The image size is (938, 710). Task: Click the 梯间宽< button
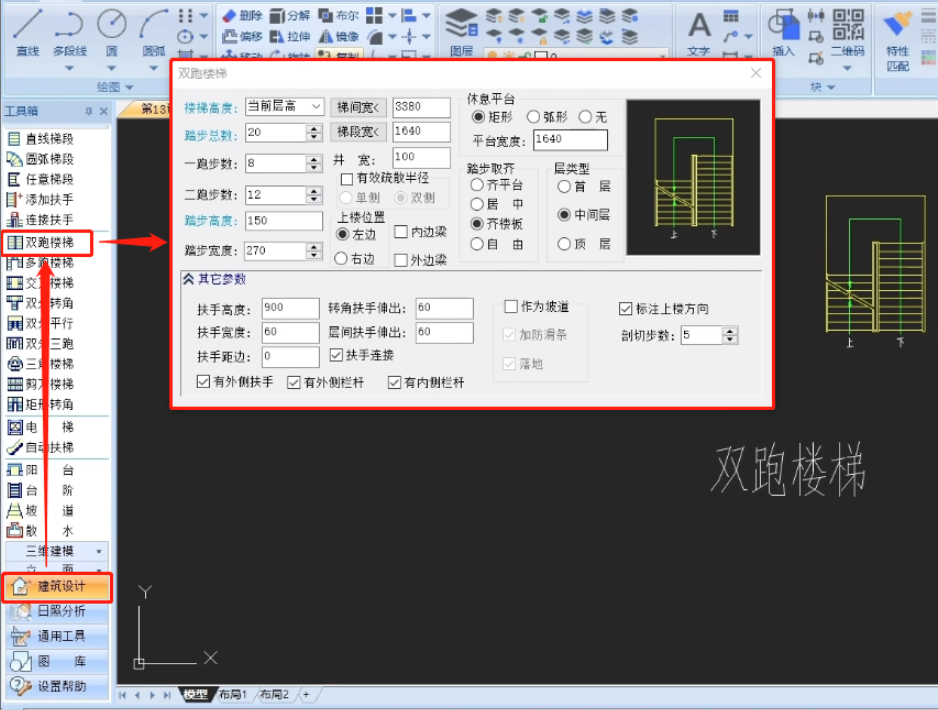coord(358,107)
